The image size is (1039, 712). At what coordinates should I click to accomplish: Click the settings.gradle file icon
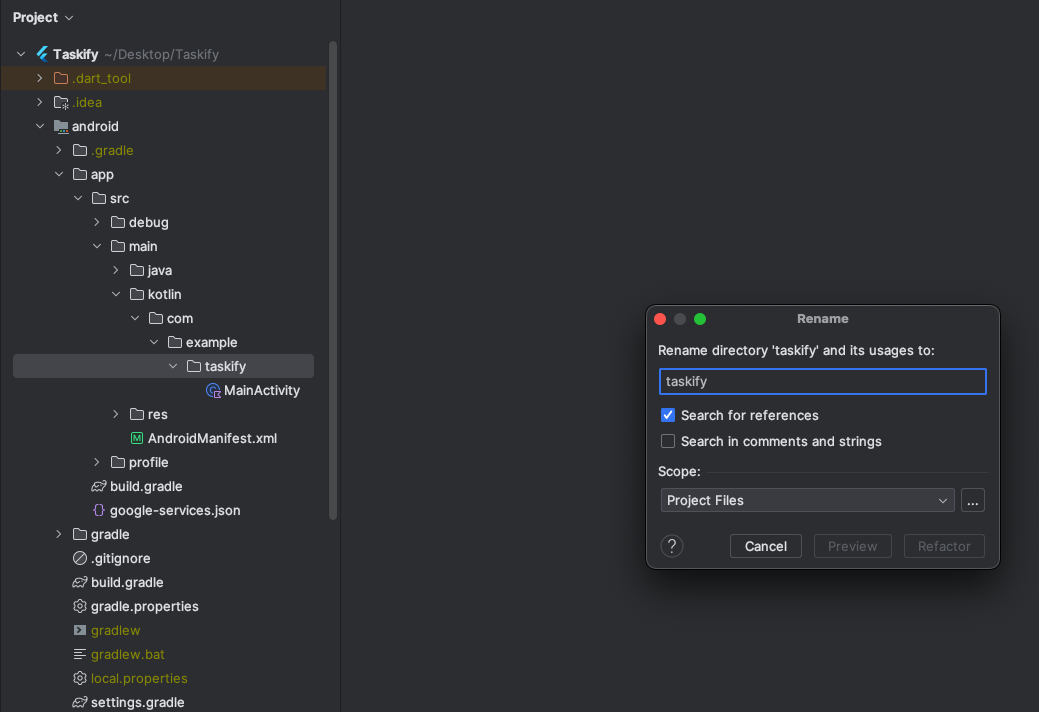coord(80,703)
